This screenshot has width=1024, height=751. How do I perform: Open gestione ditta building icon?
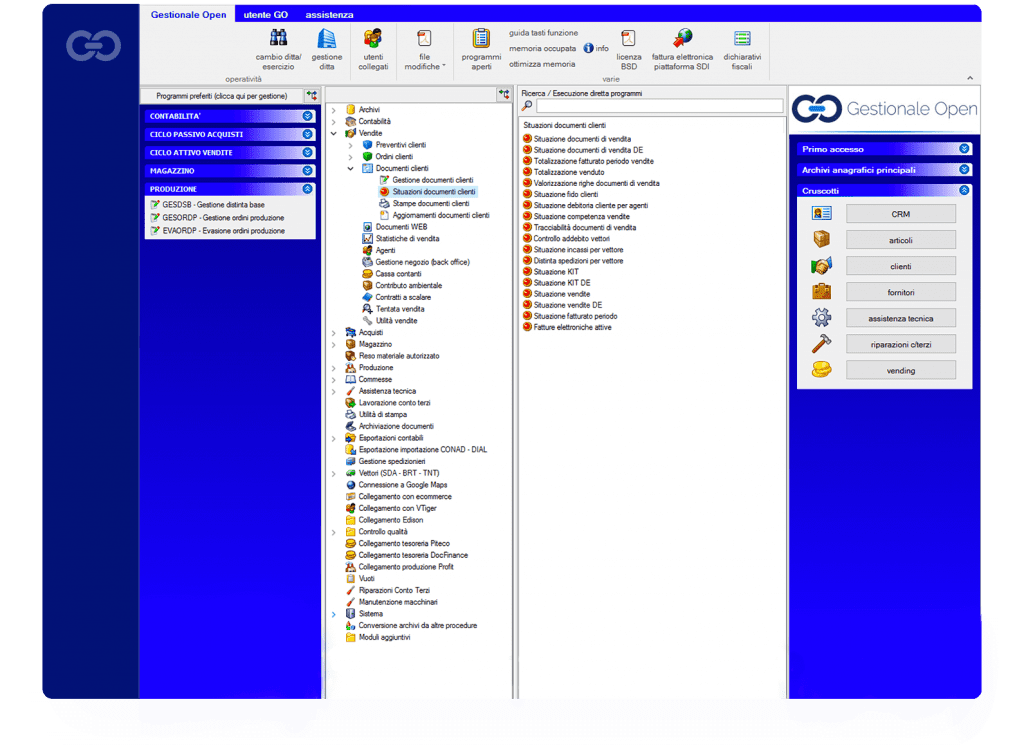(326, 38)
